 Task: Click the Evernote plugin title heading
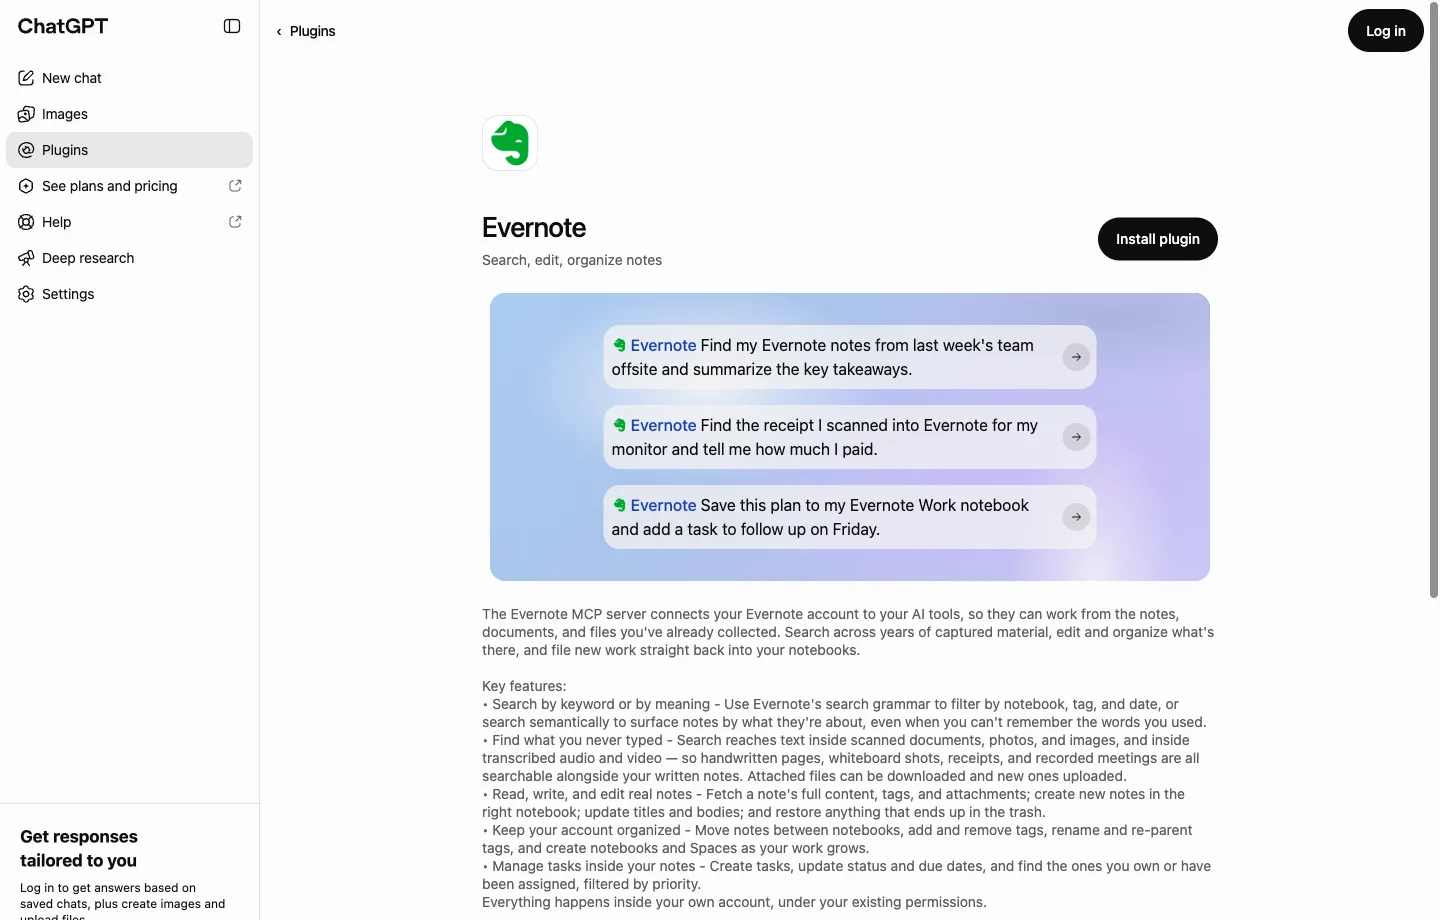(x=534, y=228)
